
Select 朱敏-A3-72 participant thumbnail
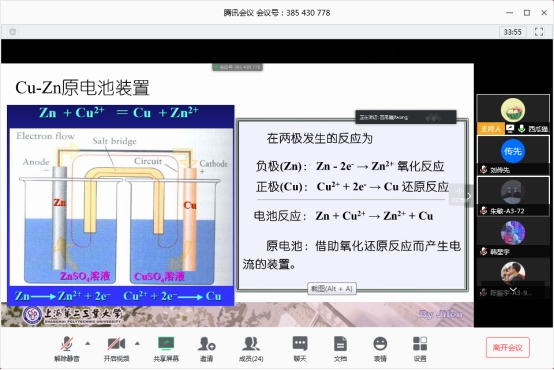[513, 196]
